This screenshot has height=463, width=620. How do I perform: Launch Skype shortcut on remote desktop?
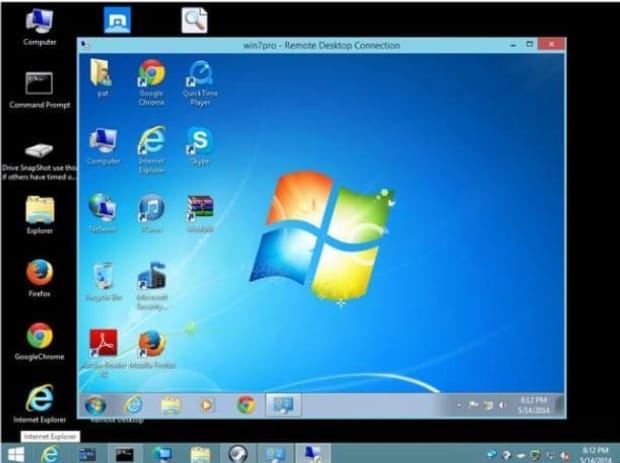coord(200,146)
